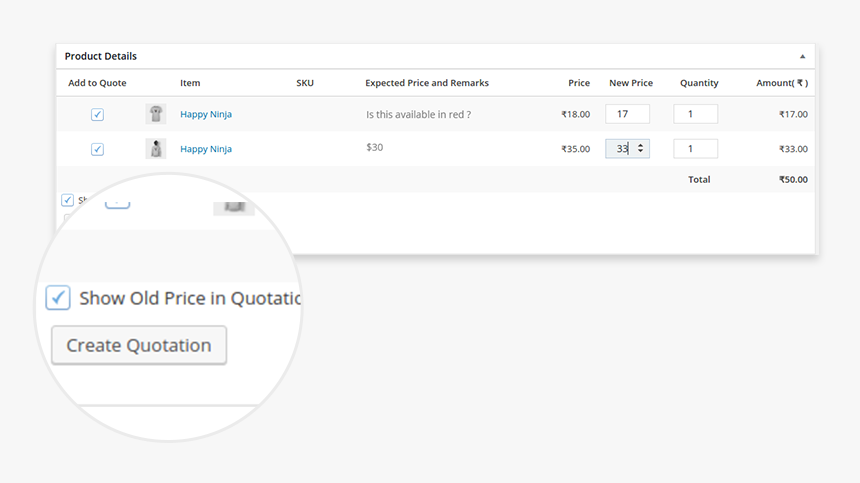This screenshot has width=860, height=483.
Task: Uncheck Add to Quote for first Happy Ninja
Action: [97, 115]
